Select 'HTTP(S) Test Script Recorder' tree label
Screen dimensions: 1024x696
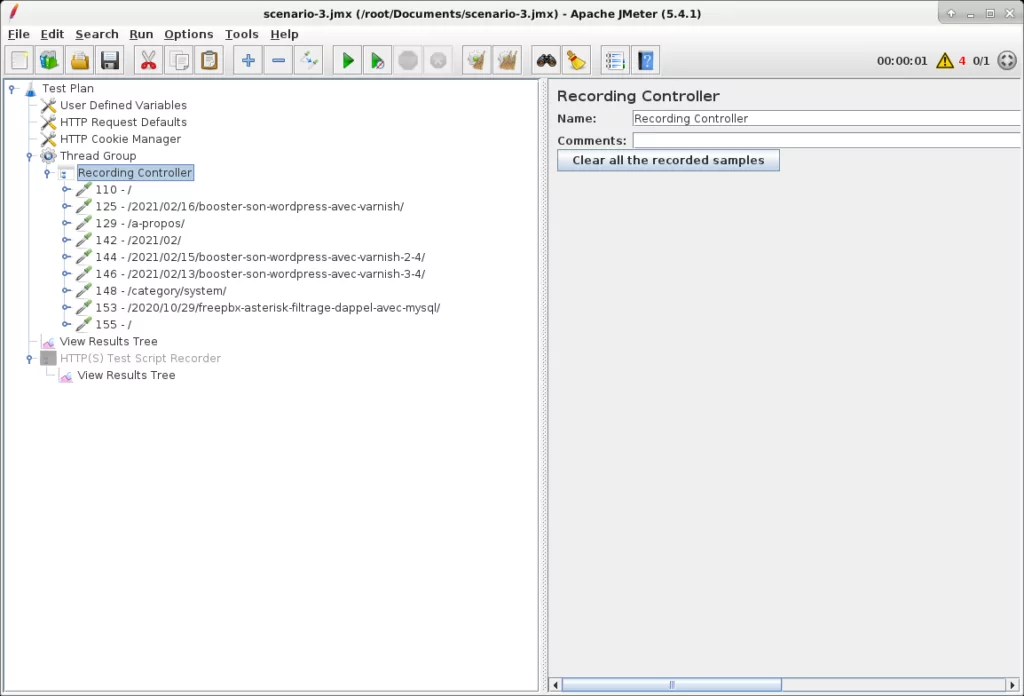click(x=140, y=358)
